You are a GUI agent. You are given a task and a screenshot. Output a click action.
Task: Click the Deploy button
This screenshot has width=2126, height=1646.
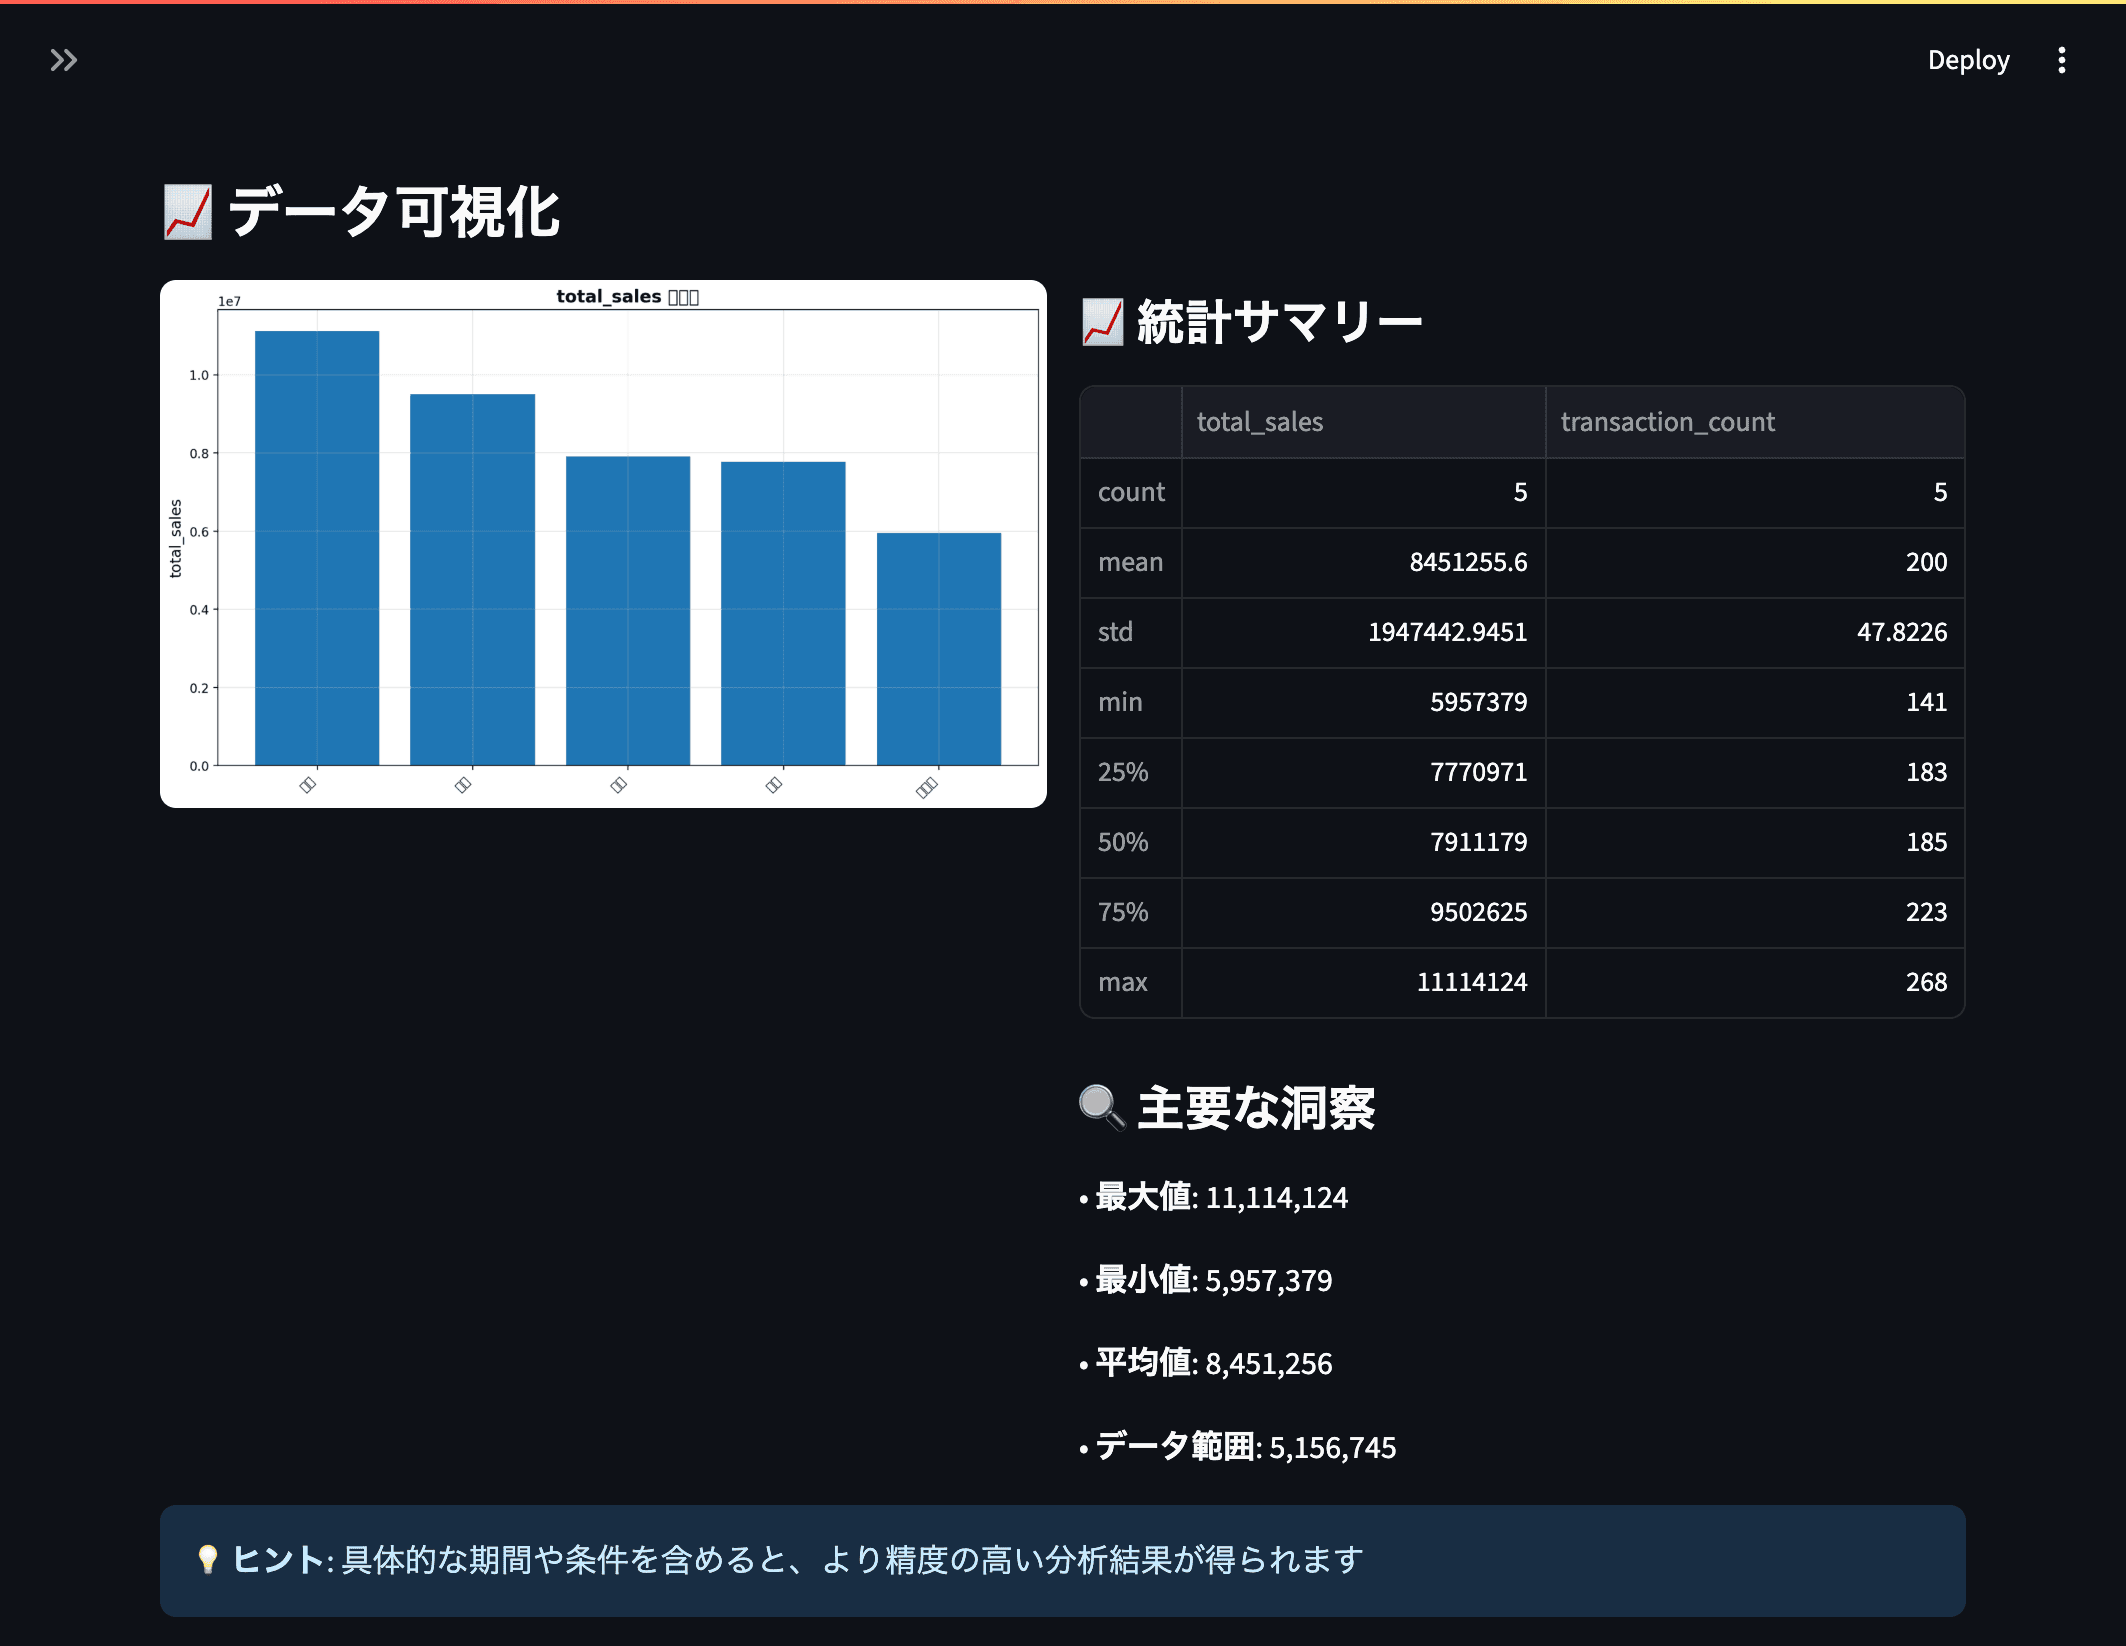click(x=1968, y=60)
